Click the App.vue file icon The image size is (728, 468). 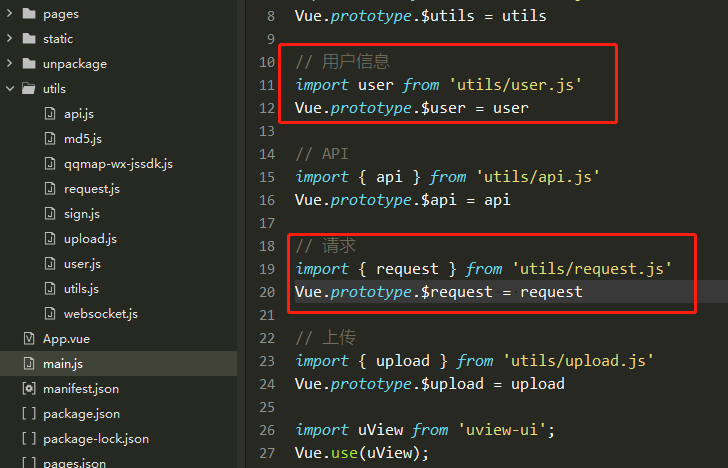pyautogui.click(x=29, y=338)
